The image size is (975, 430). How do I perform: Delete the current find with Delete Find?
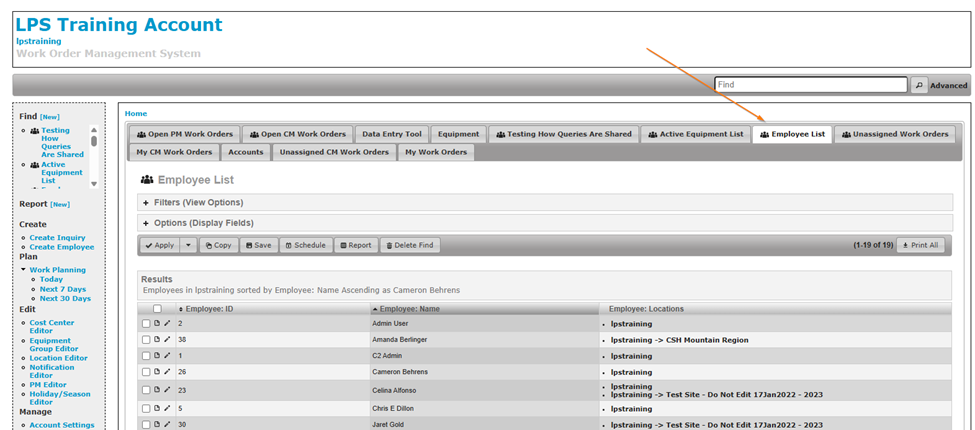click(408, 245)
